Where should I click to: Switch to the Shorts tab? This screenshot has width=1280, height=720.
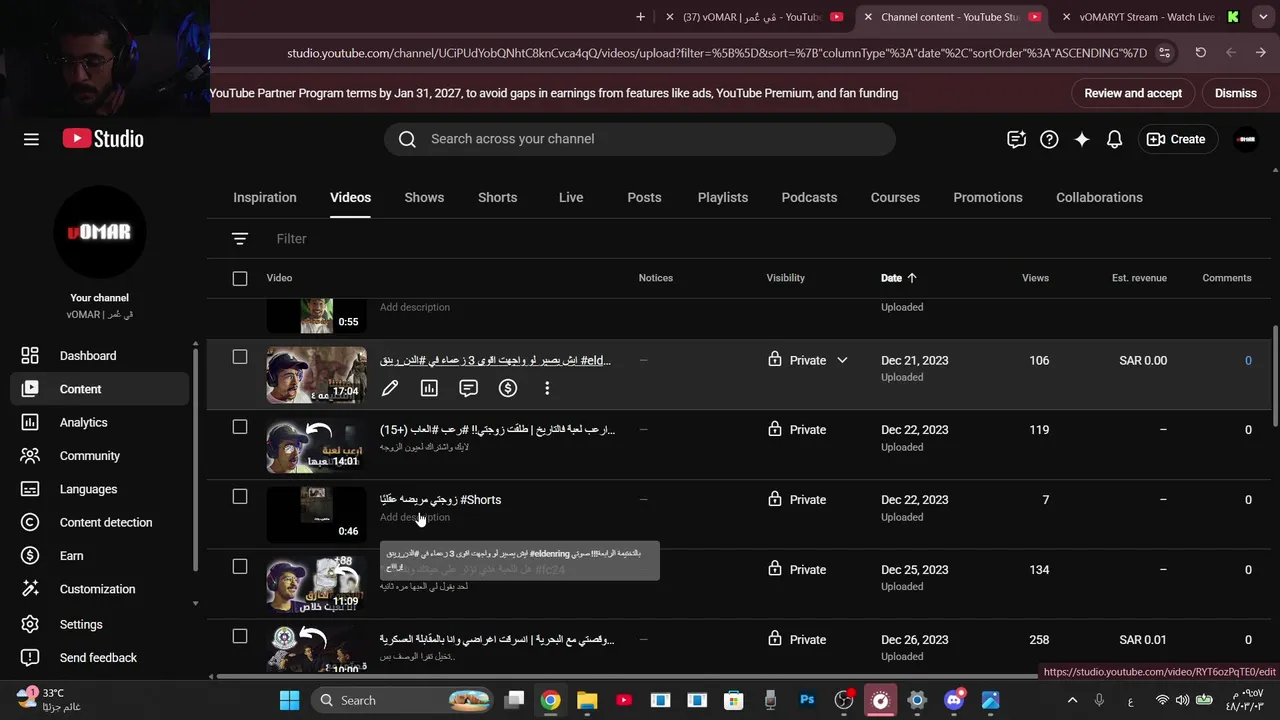click(x=497, y=197)
